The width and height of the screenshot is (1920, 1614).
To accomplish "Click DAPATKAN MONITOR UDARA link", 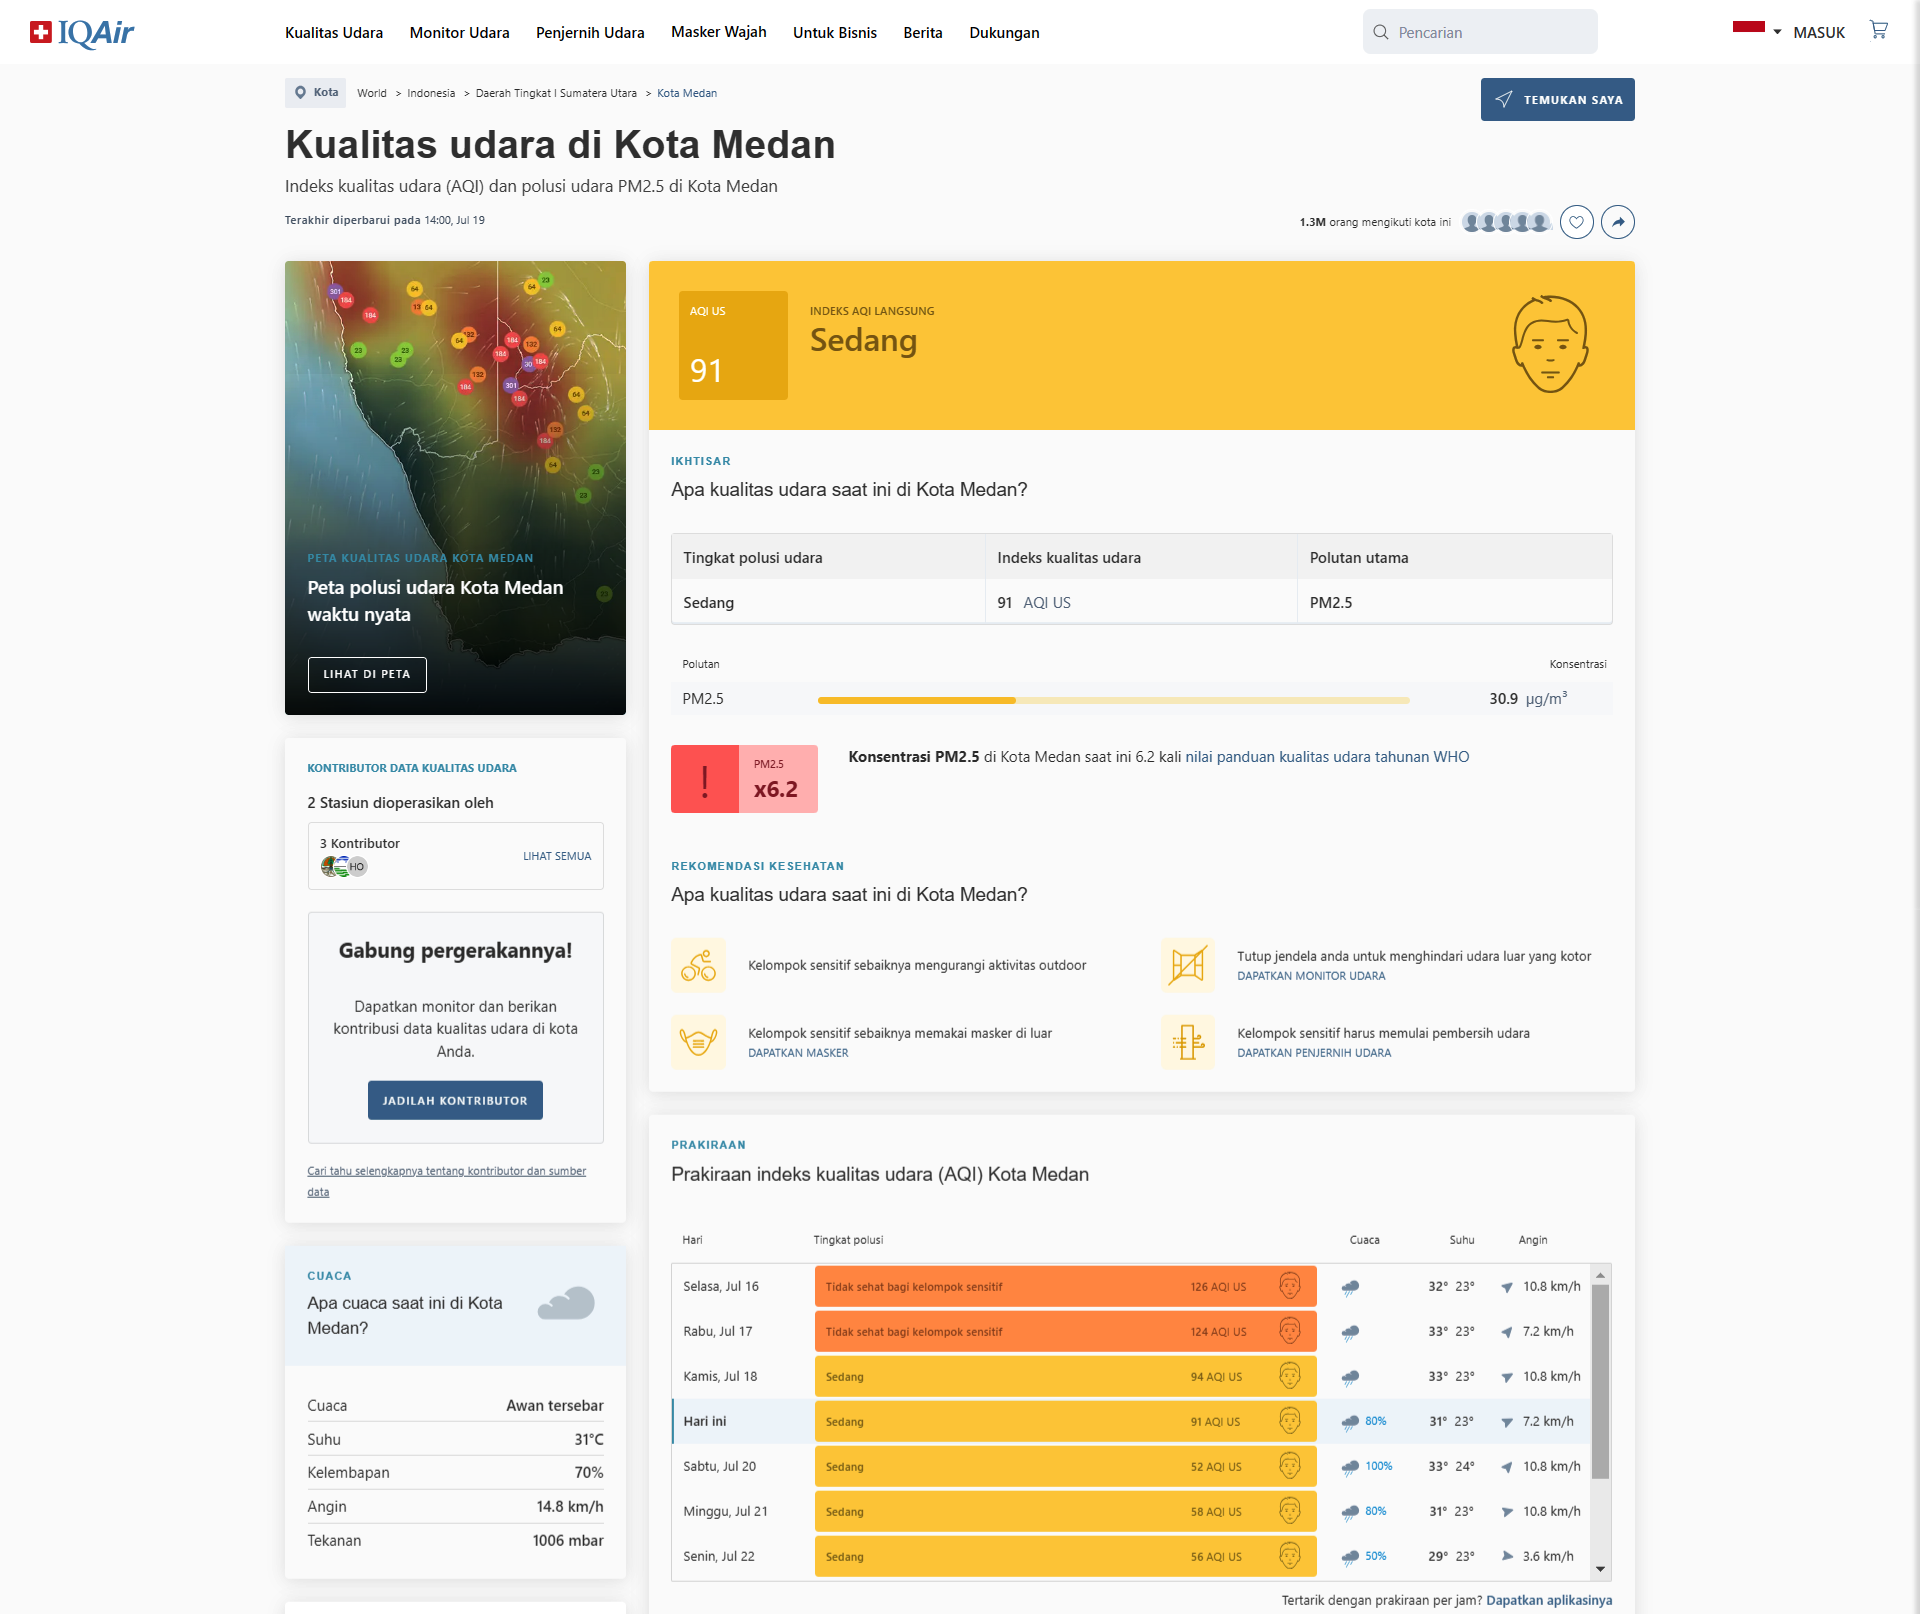I will 1311,976.
